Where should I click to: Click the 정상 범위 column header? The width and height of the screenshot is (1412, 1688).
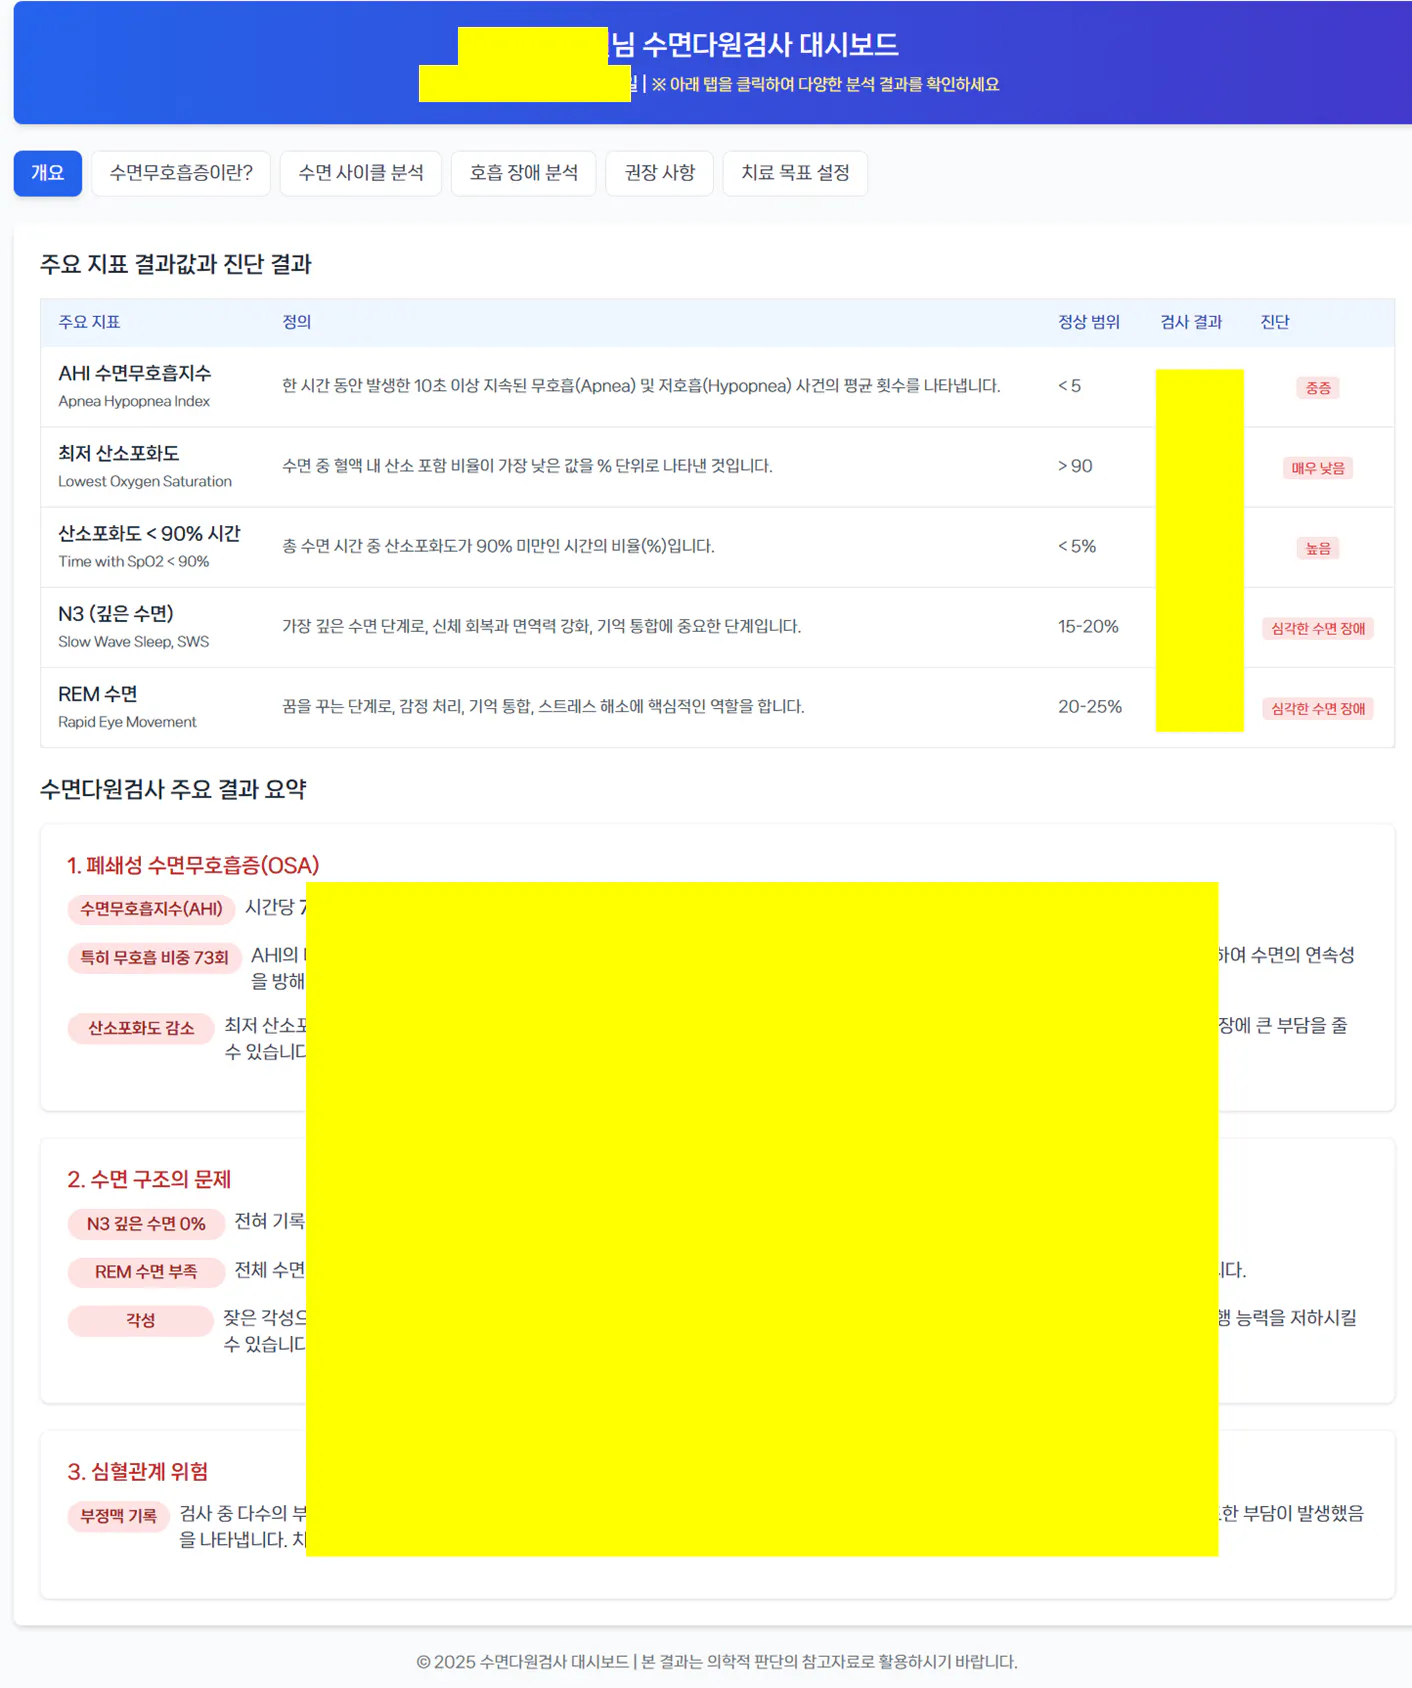coord(1089,322)
